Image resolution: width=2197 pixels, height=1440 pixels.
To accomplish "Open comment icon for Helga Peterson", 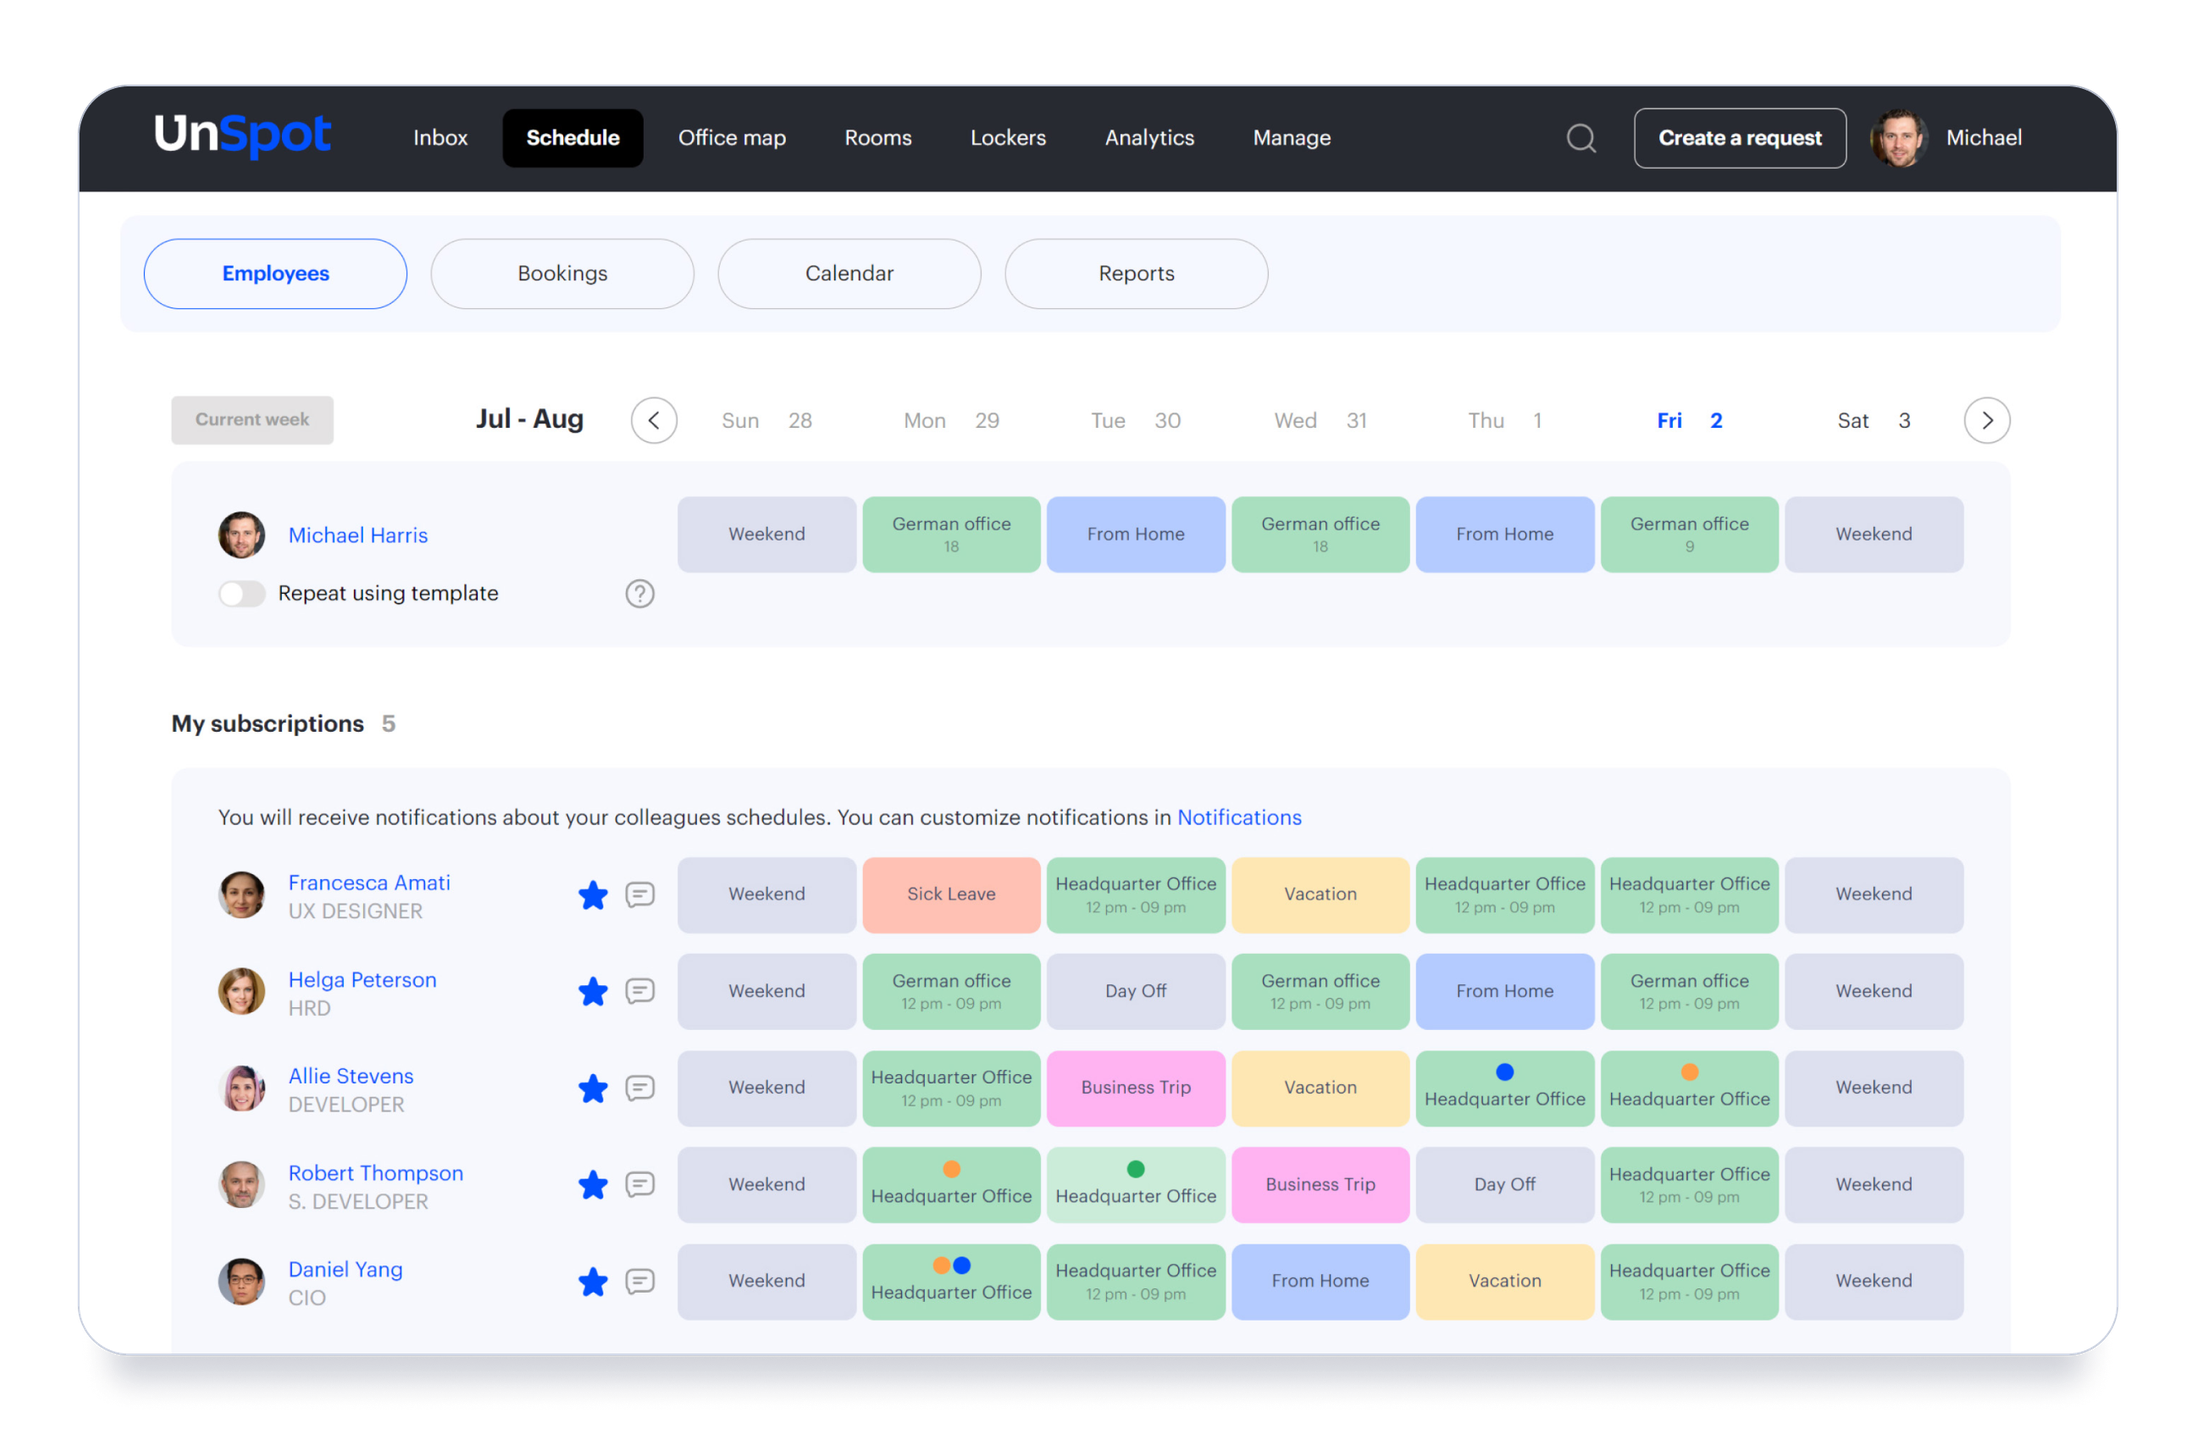I will click(x=639, y=991).
